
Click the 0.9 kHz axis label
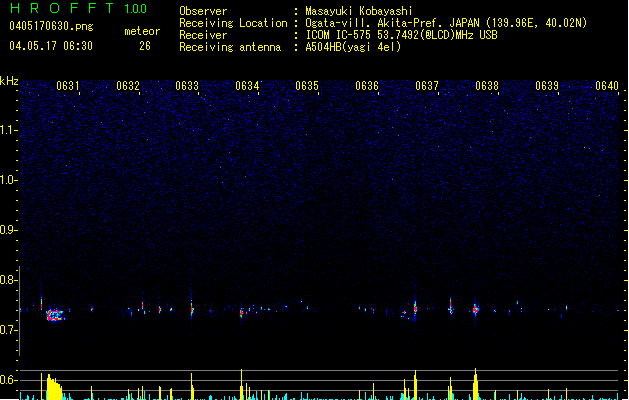(x=8, y=230)
